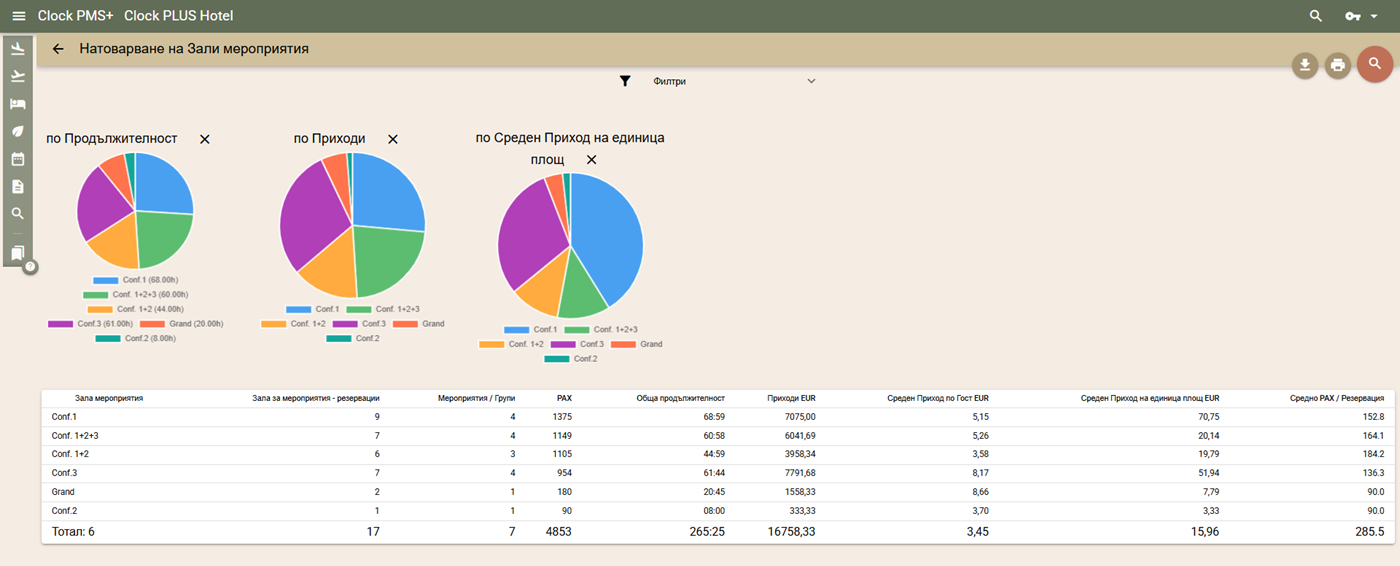
Task: Click the Приходи EUR column header
Action: [791, 398]
